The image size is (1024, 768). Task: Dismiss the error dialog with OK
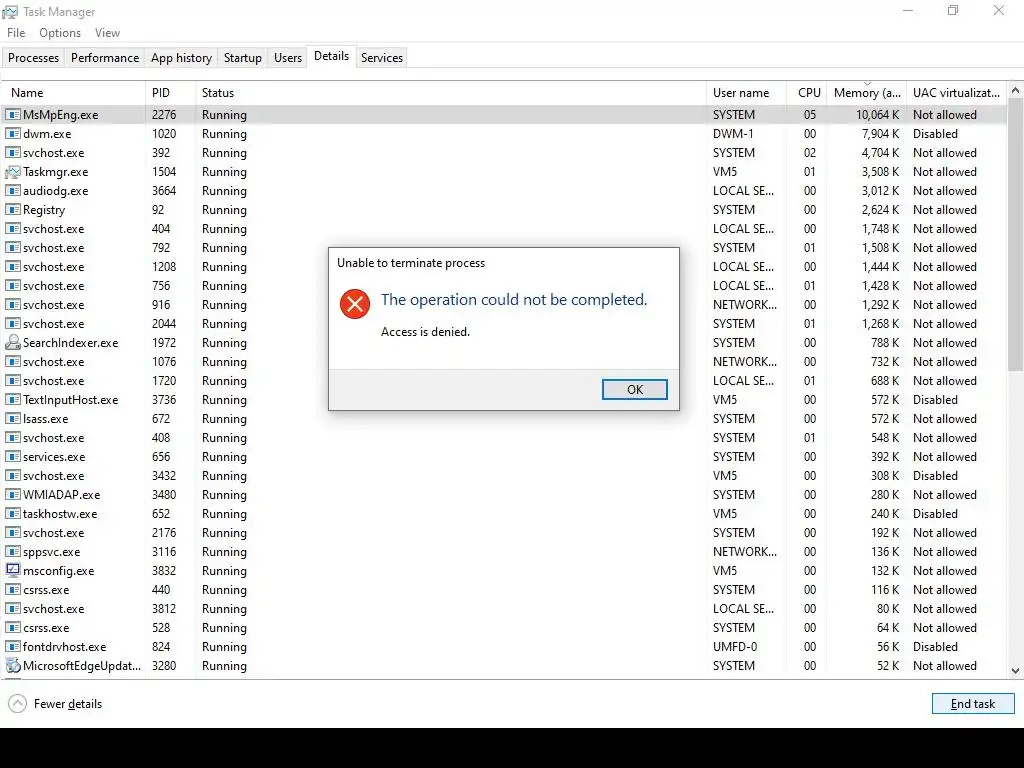(635, 389)
